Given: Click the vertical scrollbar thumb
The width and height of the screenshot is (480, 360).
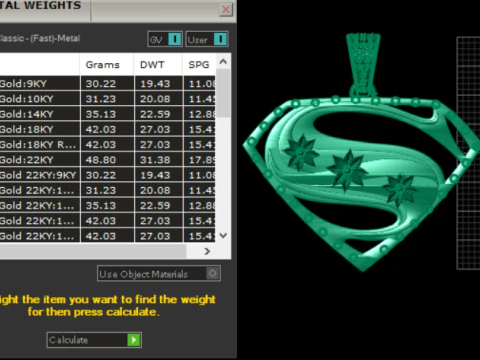Looking at the screenshot, I should (223, 93).
